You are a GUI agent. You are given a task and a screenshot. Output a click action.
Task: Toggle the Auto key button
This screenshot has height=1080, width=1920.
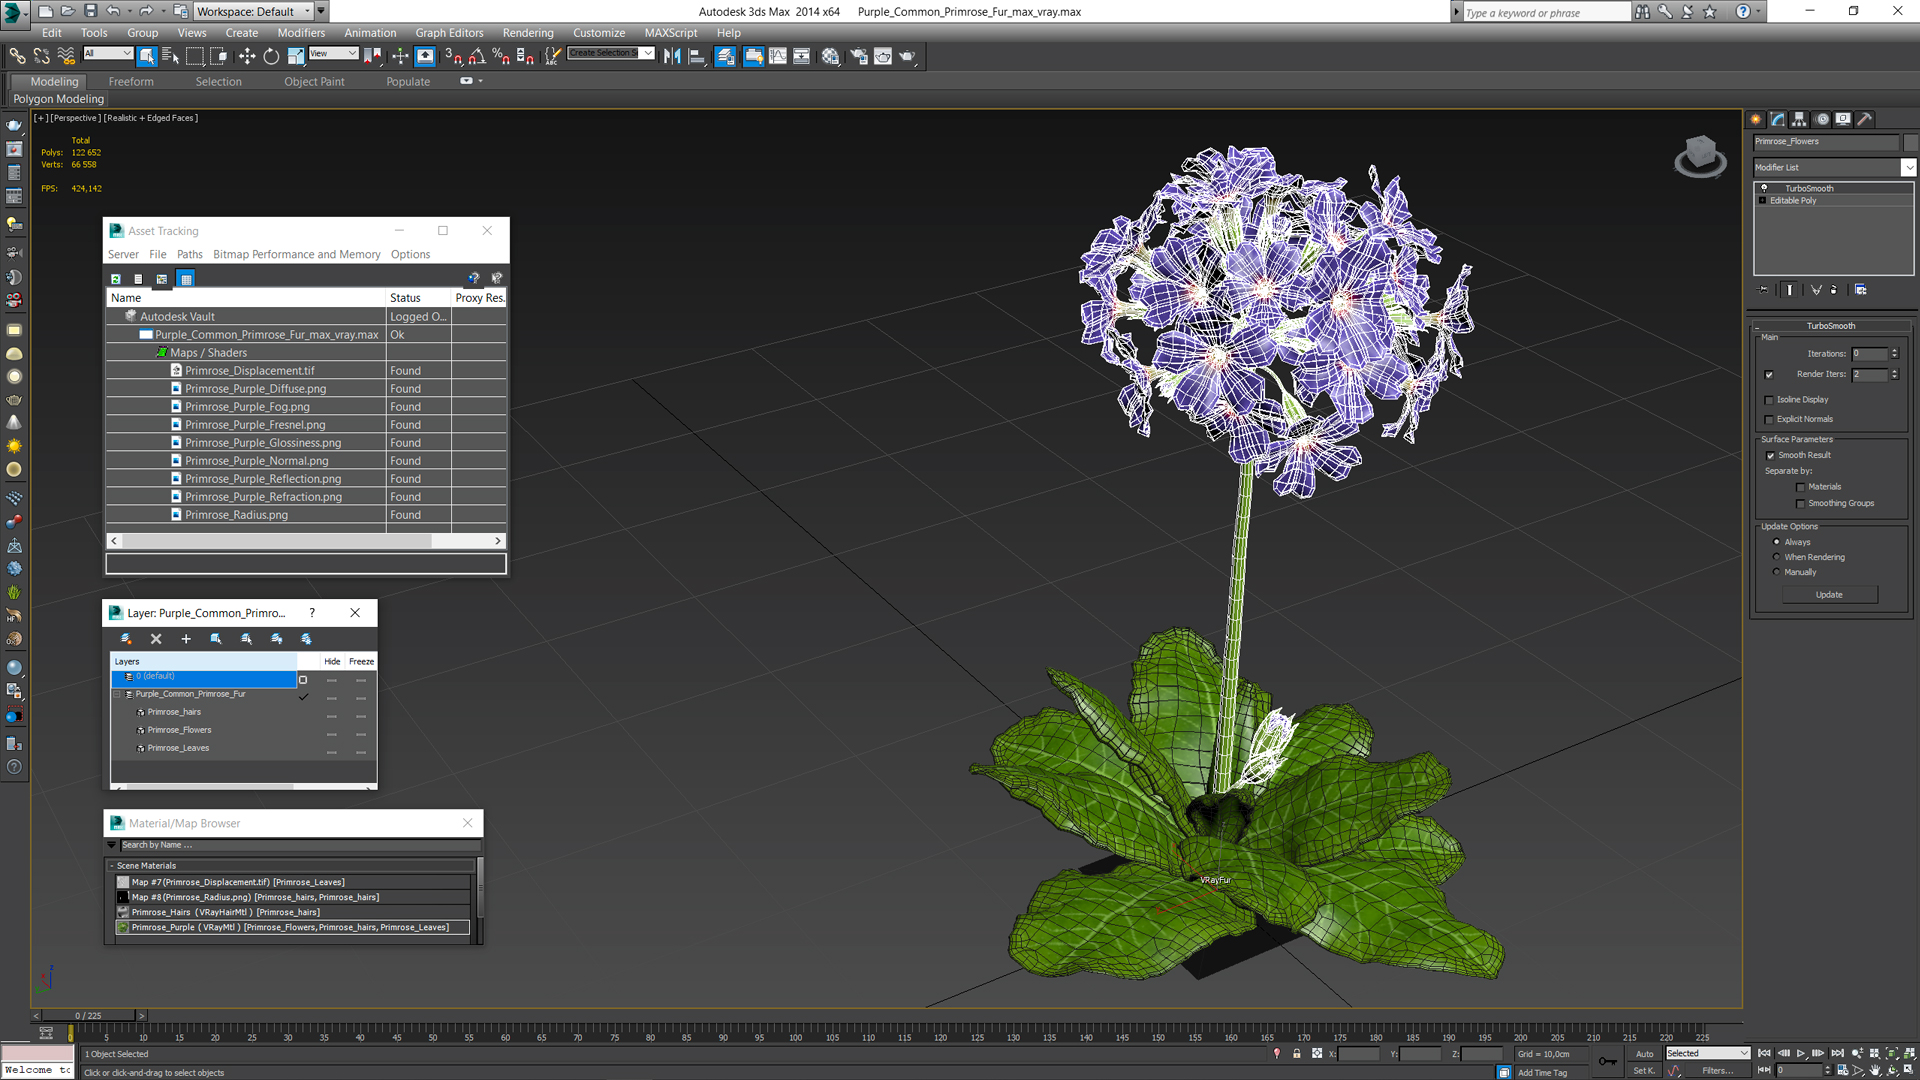tap(1644, 1054)
